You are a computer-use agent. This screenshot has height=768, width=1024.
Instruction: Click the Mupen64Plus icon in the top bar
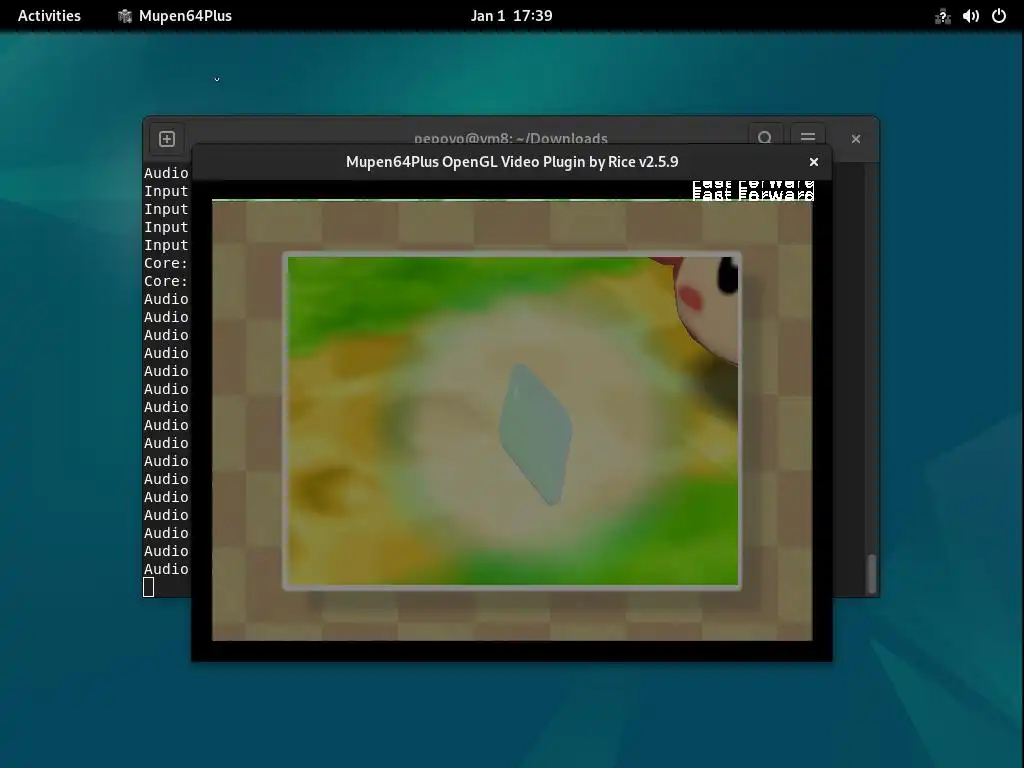(x=125, y=16)
